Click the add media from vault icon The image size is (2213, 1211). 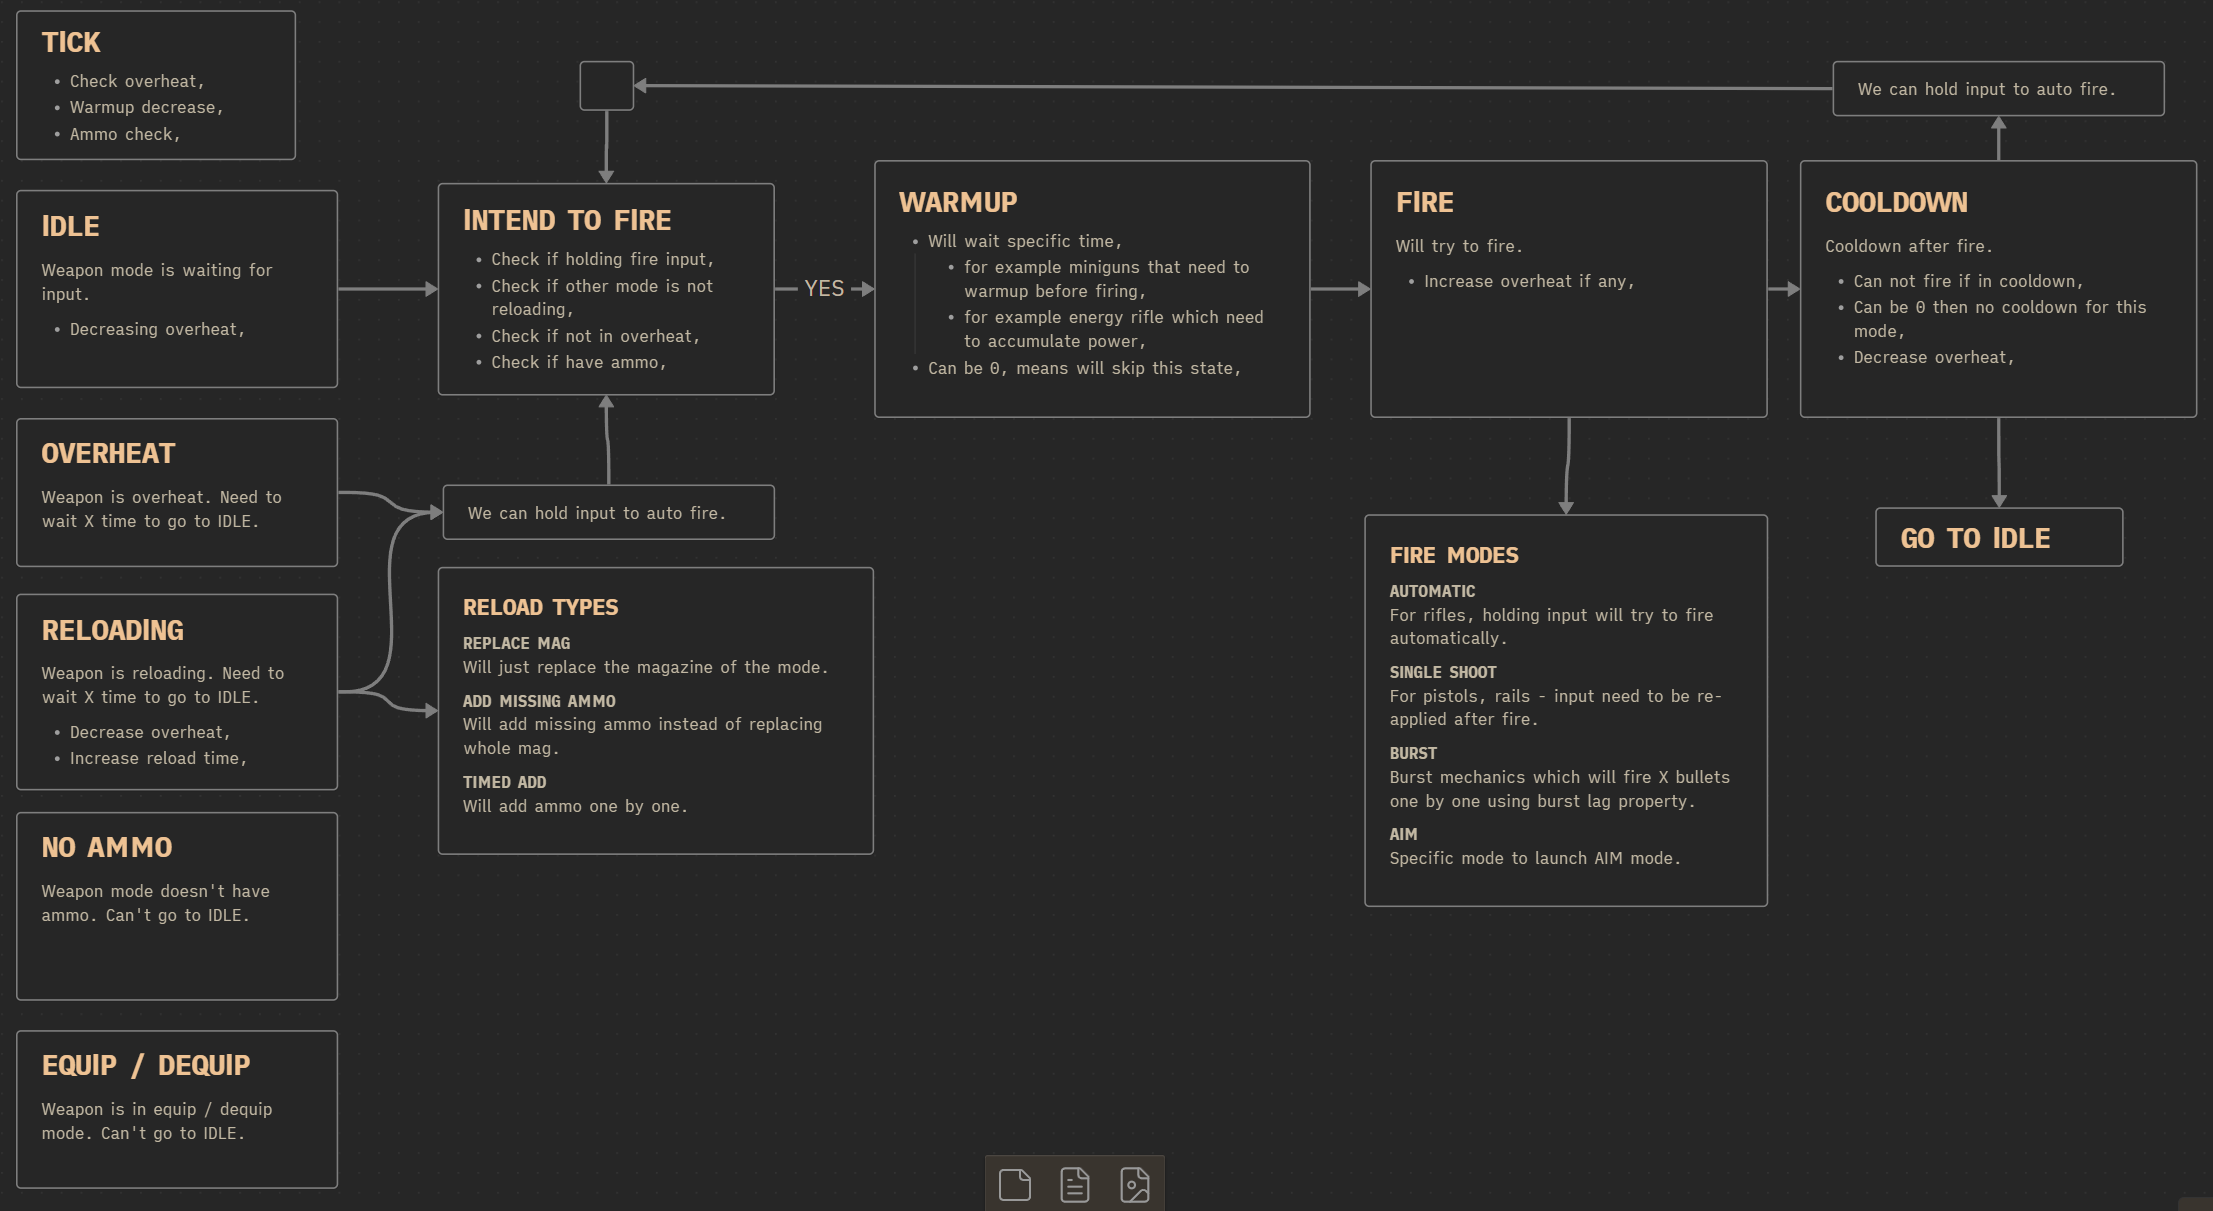pos(1134,1185)
